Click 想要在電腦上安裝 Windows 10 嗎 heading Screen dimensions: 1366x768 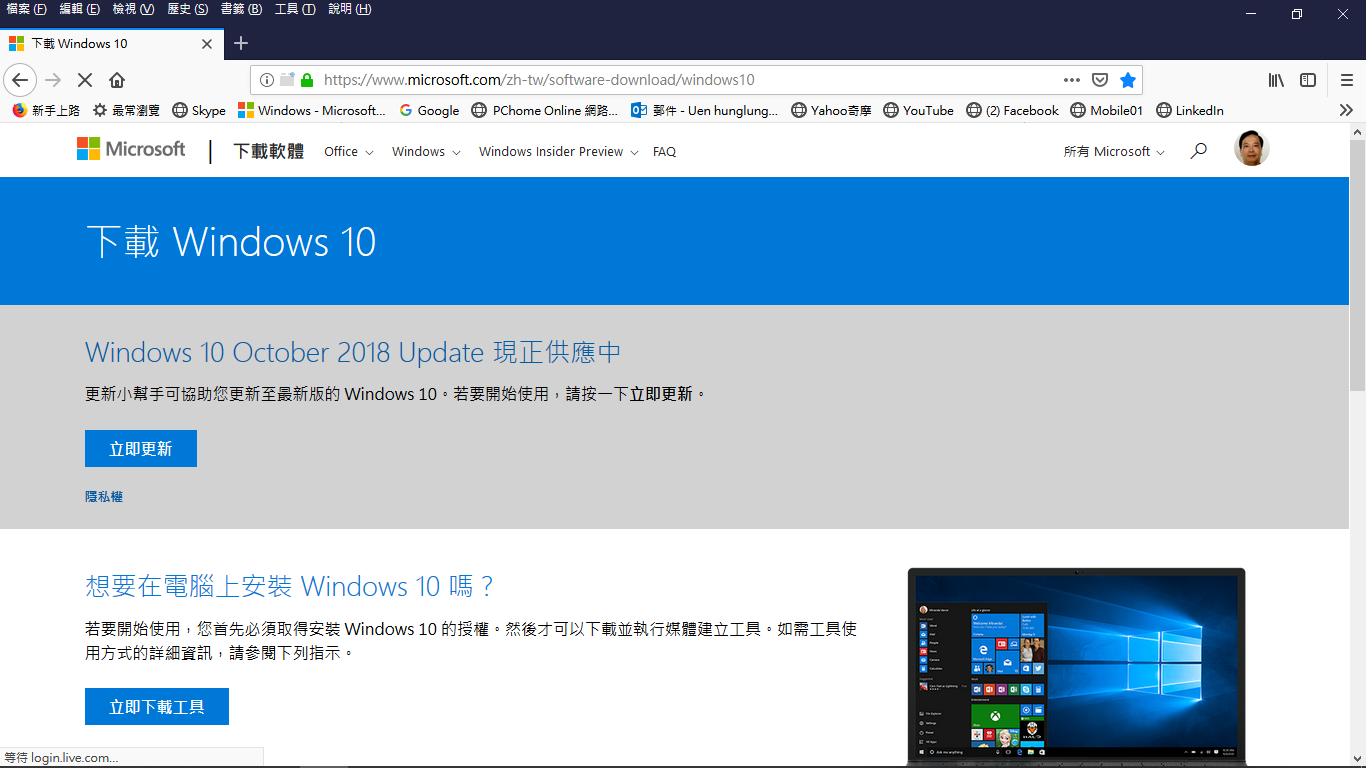tap(290, 586)
